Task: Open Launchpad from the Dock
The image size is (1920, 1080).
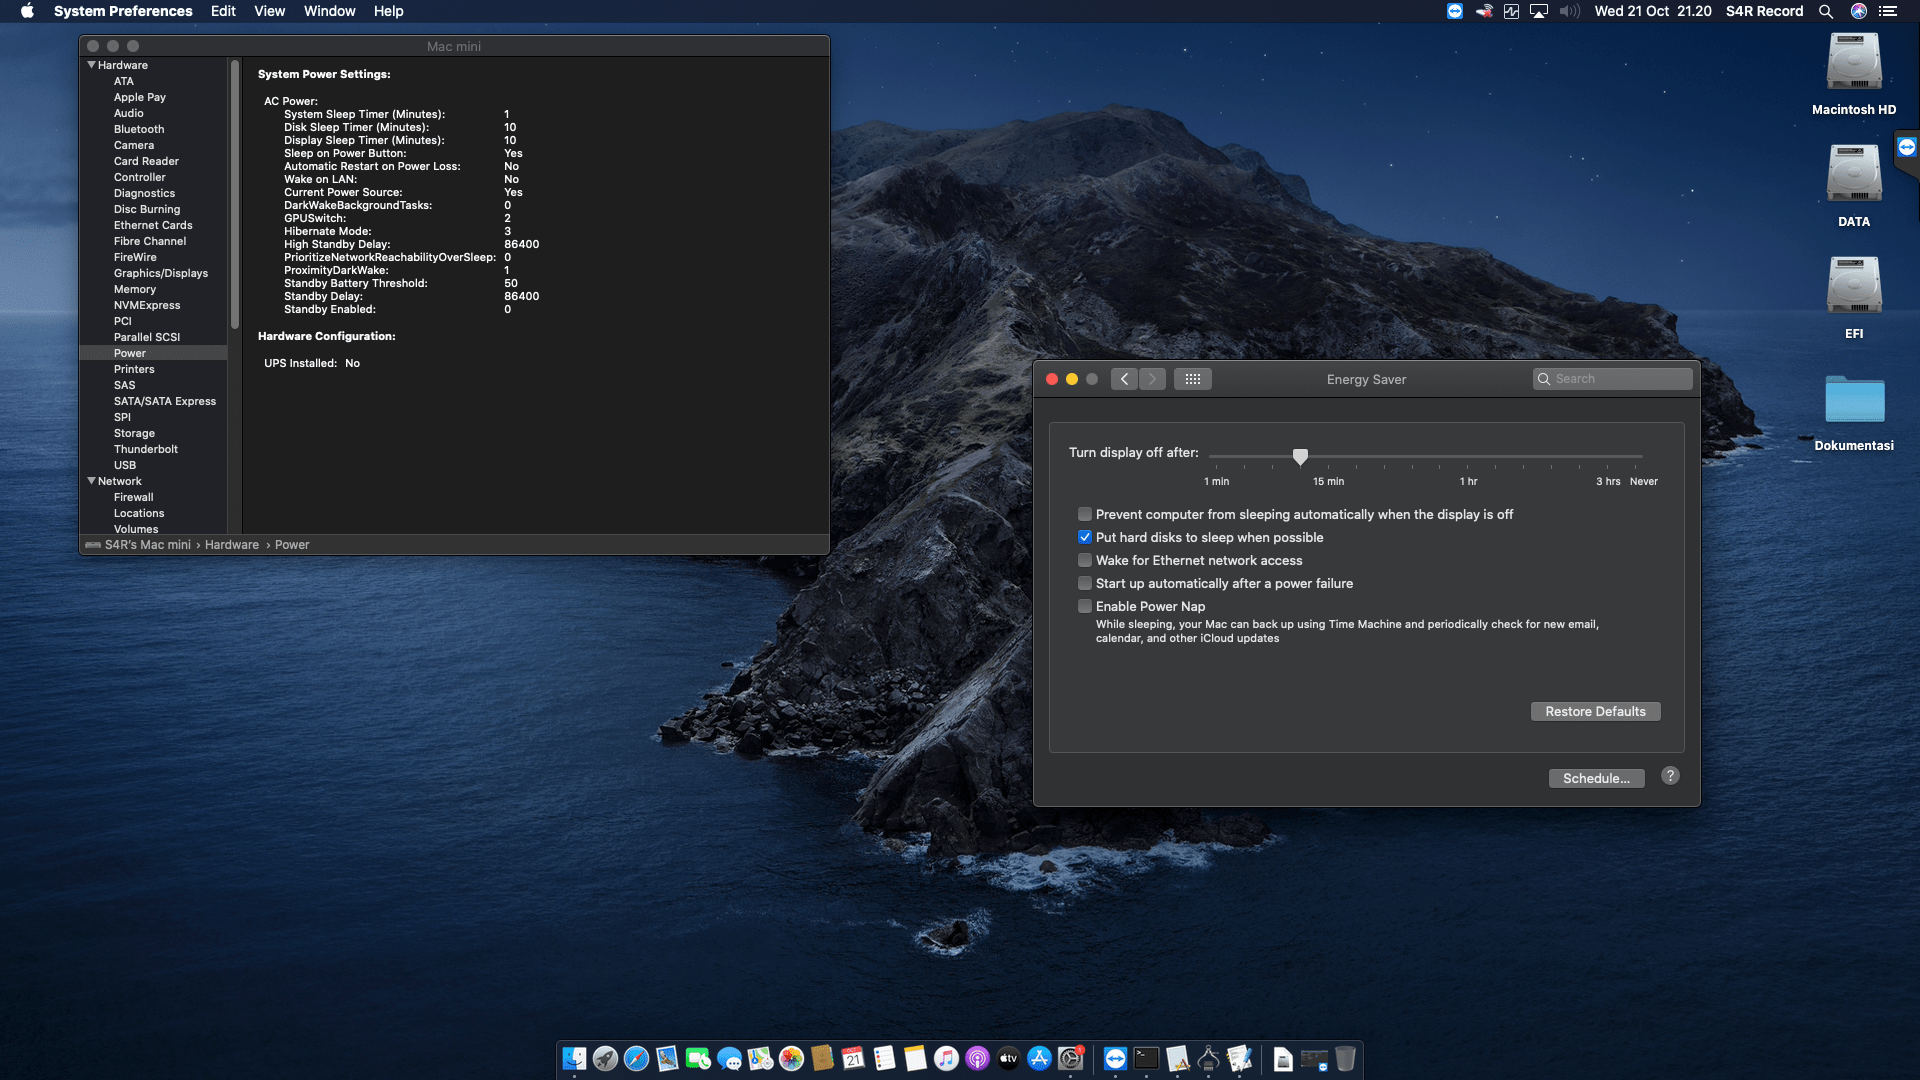Action: click(x=605, y=1058)
